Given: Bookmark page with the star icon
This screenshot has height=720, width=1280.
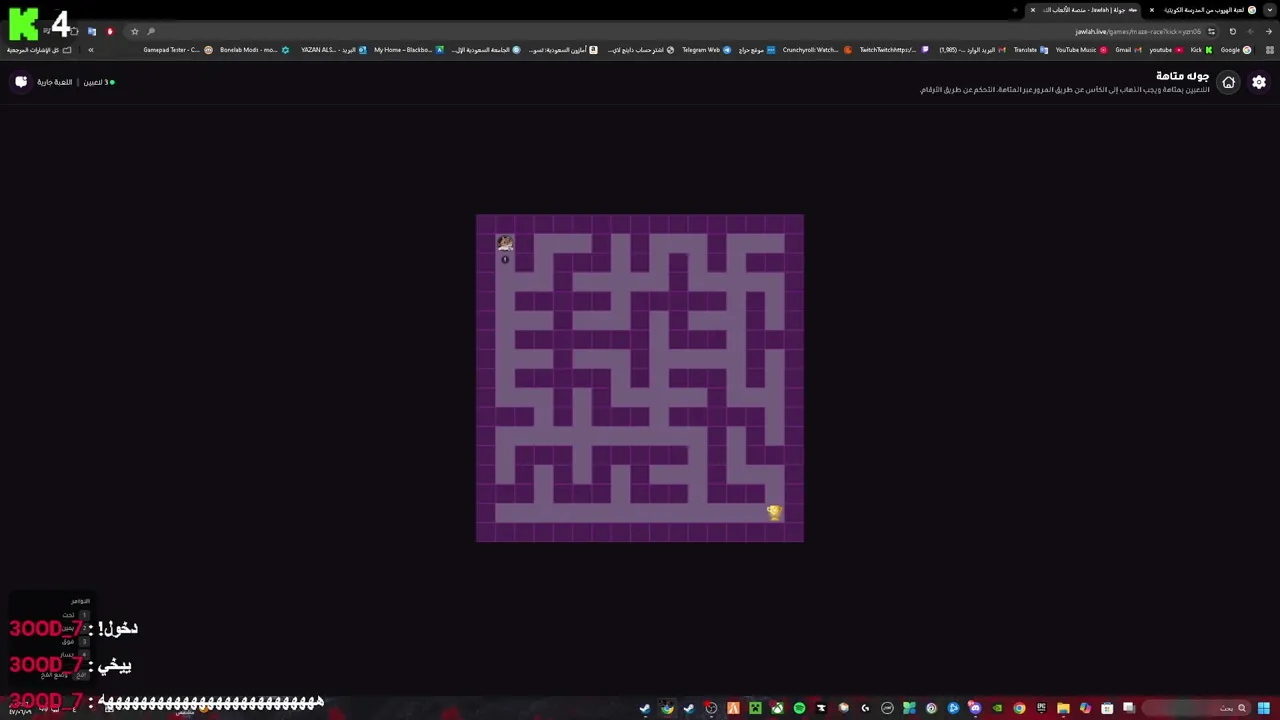Looking at the screenshot, I should [x=134, y=31].
